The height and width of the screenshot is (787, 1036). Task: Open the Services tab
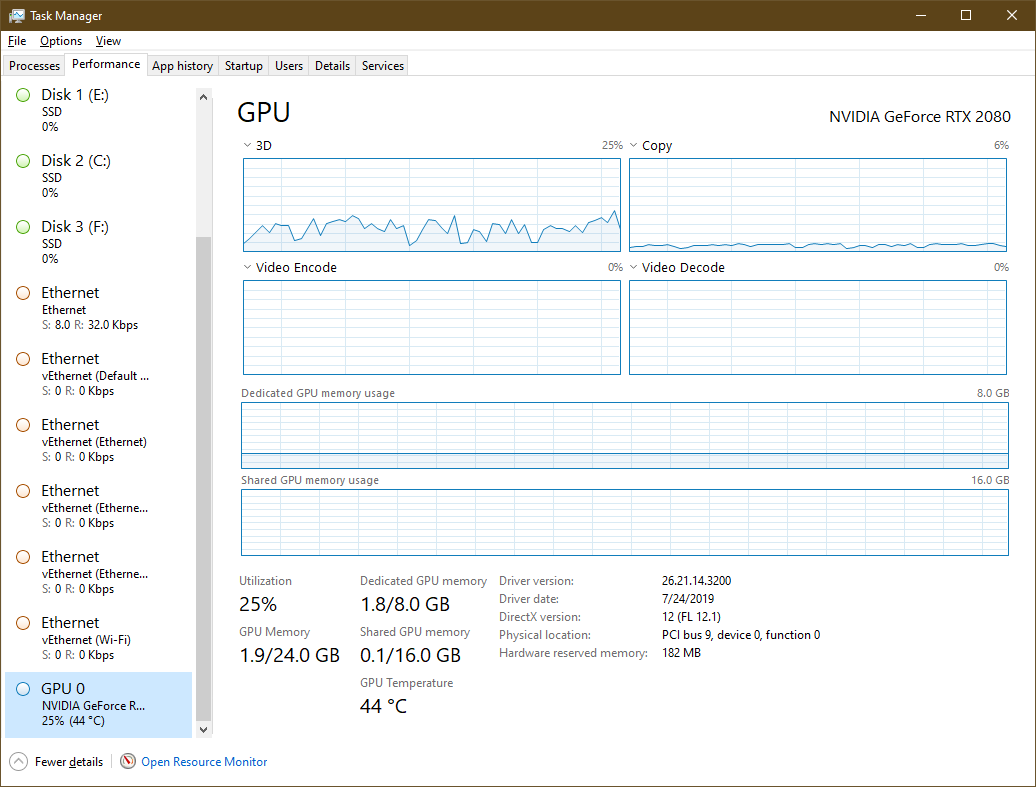coord(383,66)
